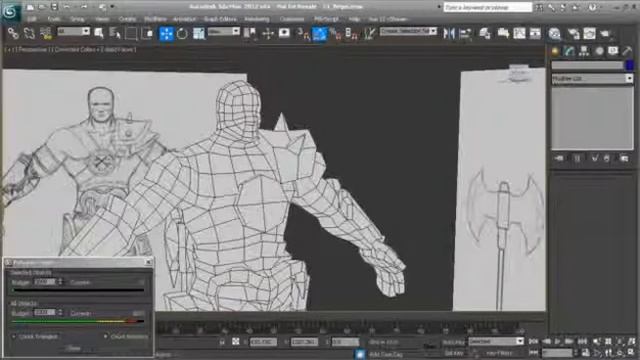Toggle Pin Stack in the modifier panel
Viewport: 640px width, 360px height.
(x=559, y=158)
